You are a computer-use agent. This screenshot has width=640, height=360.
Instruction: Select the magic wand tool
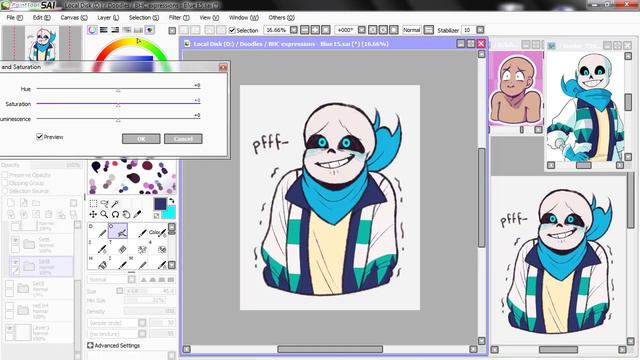(x=116, y=203)
